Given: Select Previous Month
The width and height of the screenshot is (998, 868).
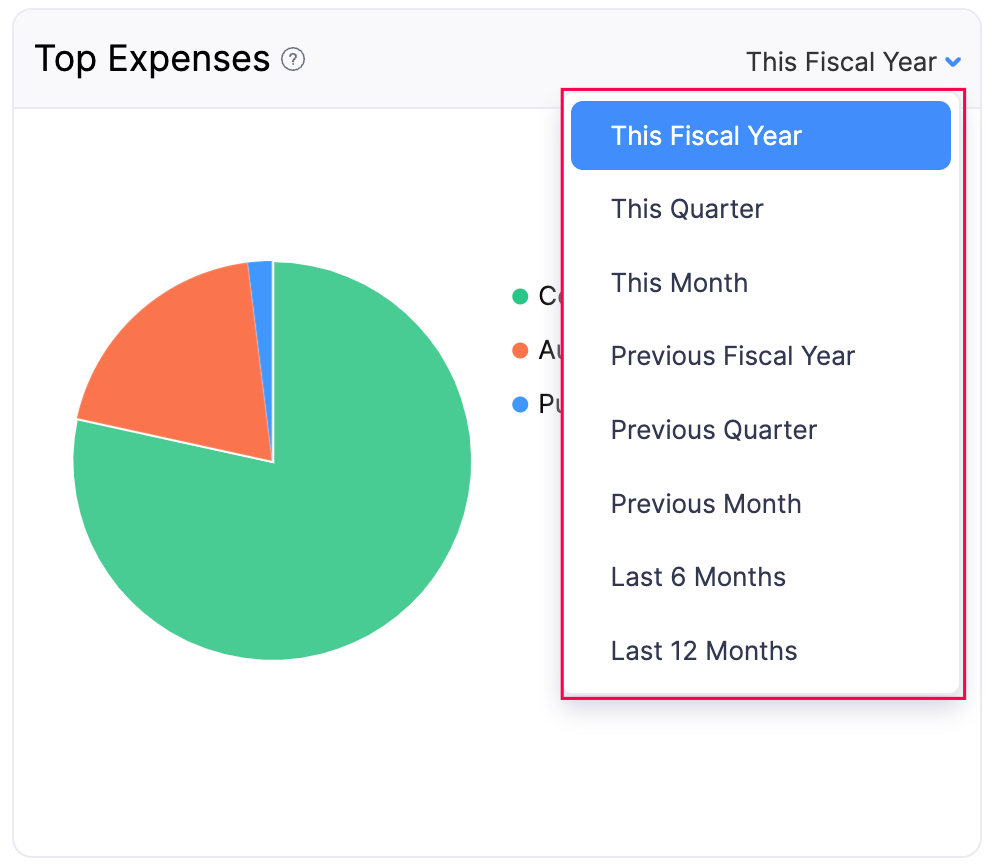Looking at the screenshot, I should pyautogui.click(x=706, y=504).
